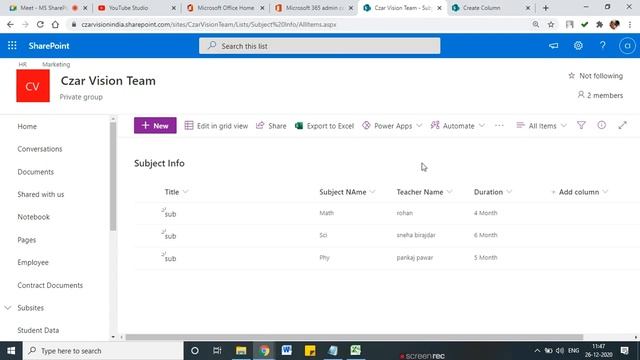Open a new browser tab
This screenshot has height=360, width=640.
tap(546, 8)
